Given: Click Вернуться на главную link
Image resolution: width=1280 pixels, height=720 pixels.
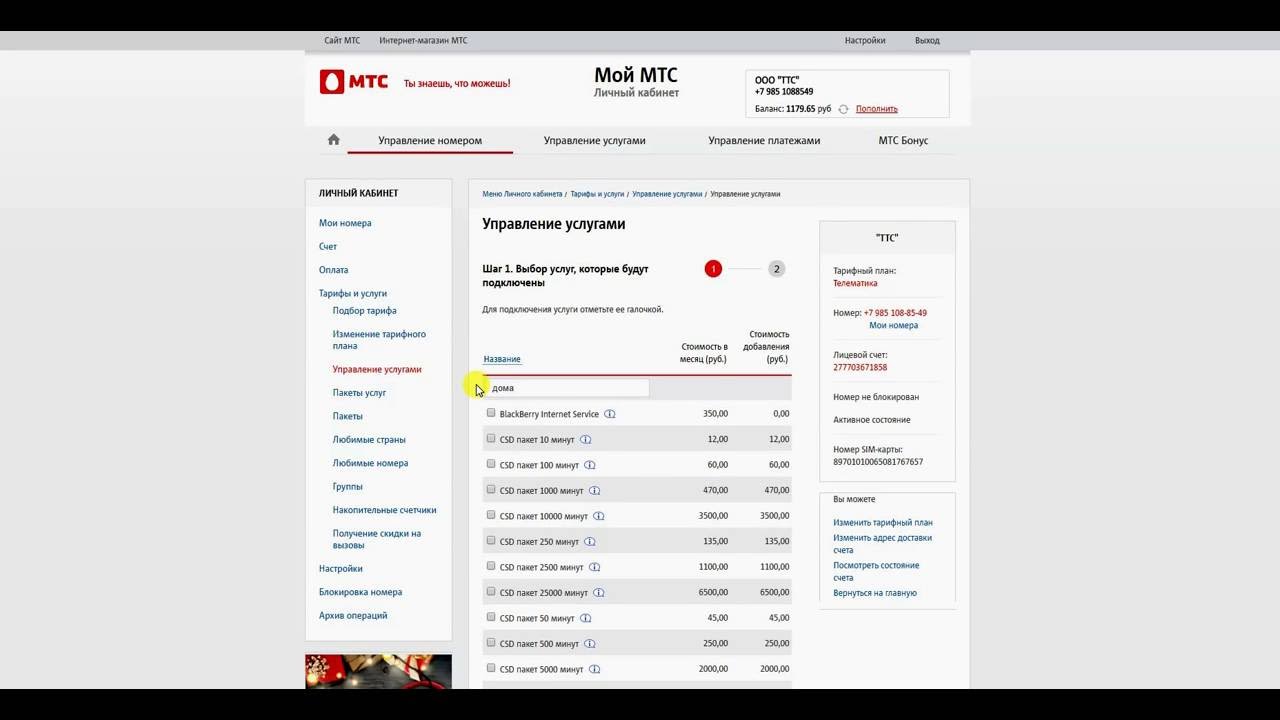Looking at the screenshot, I should click(x=875, y=593).
